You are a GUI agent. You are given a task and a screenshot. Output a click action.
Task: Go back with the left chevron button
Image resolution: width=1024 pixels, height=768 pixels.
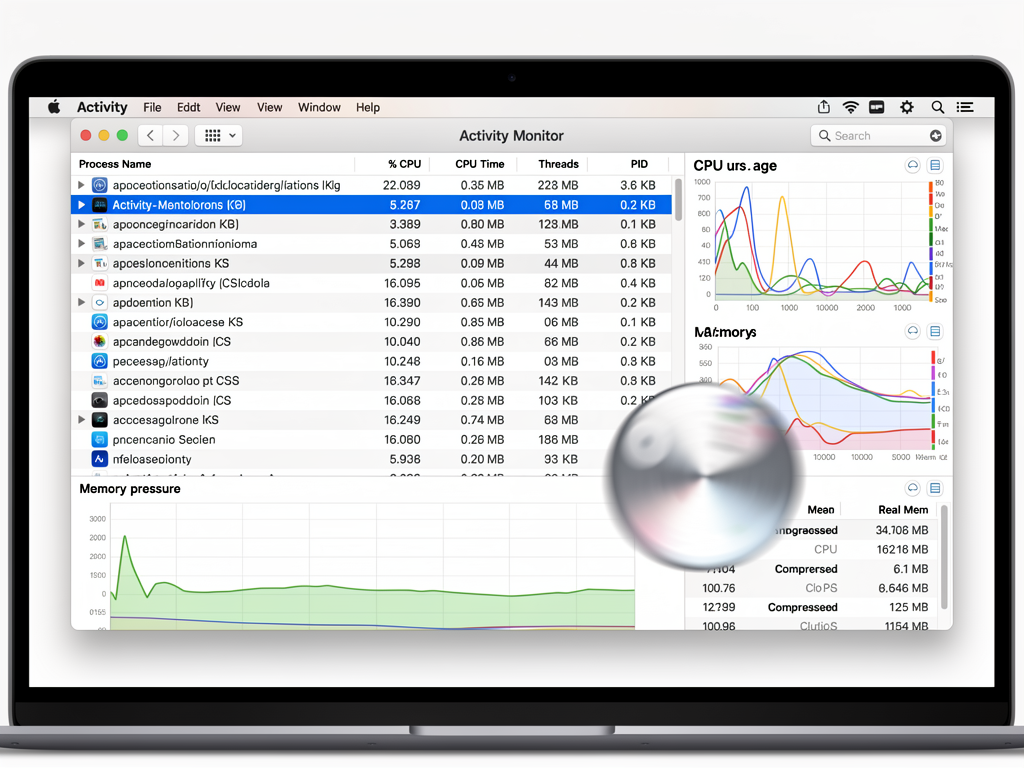point(150,135)
